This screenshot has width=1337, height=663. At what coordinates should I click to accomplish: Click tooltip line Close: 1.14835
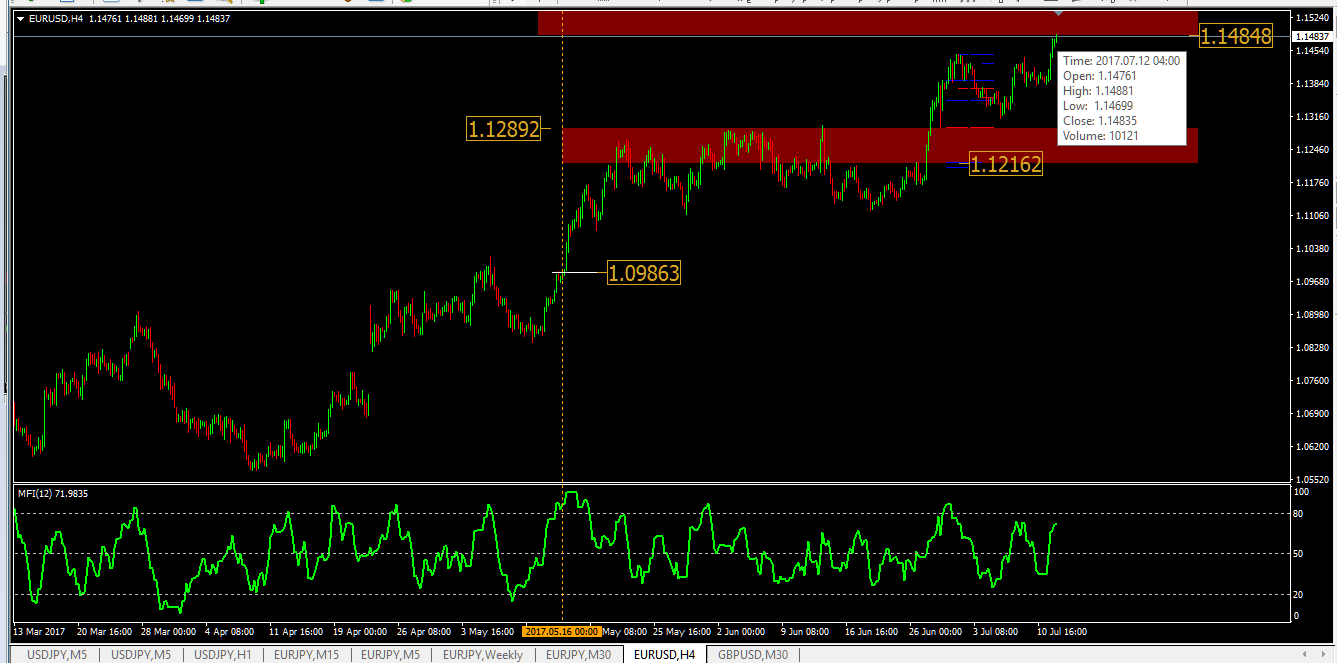pos(1099,121)
